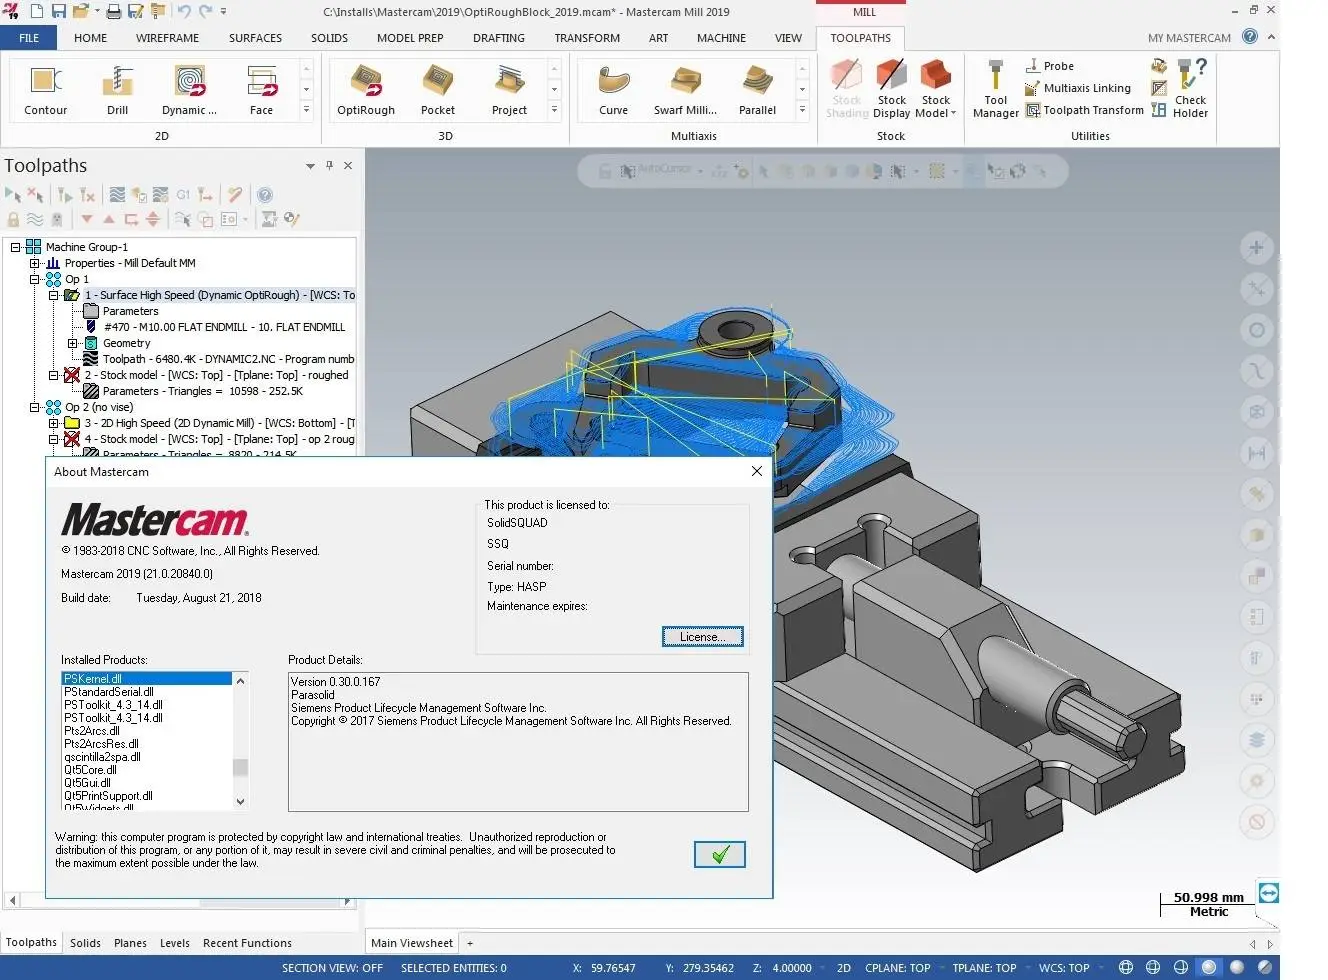Open the Tool Manager
Viewport: 1328px width, 980px height.
tap(996, 89)
